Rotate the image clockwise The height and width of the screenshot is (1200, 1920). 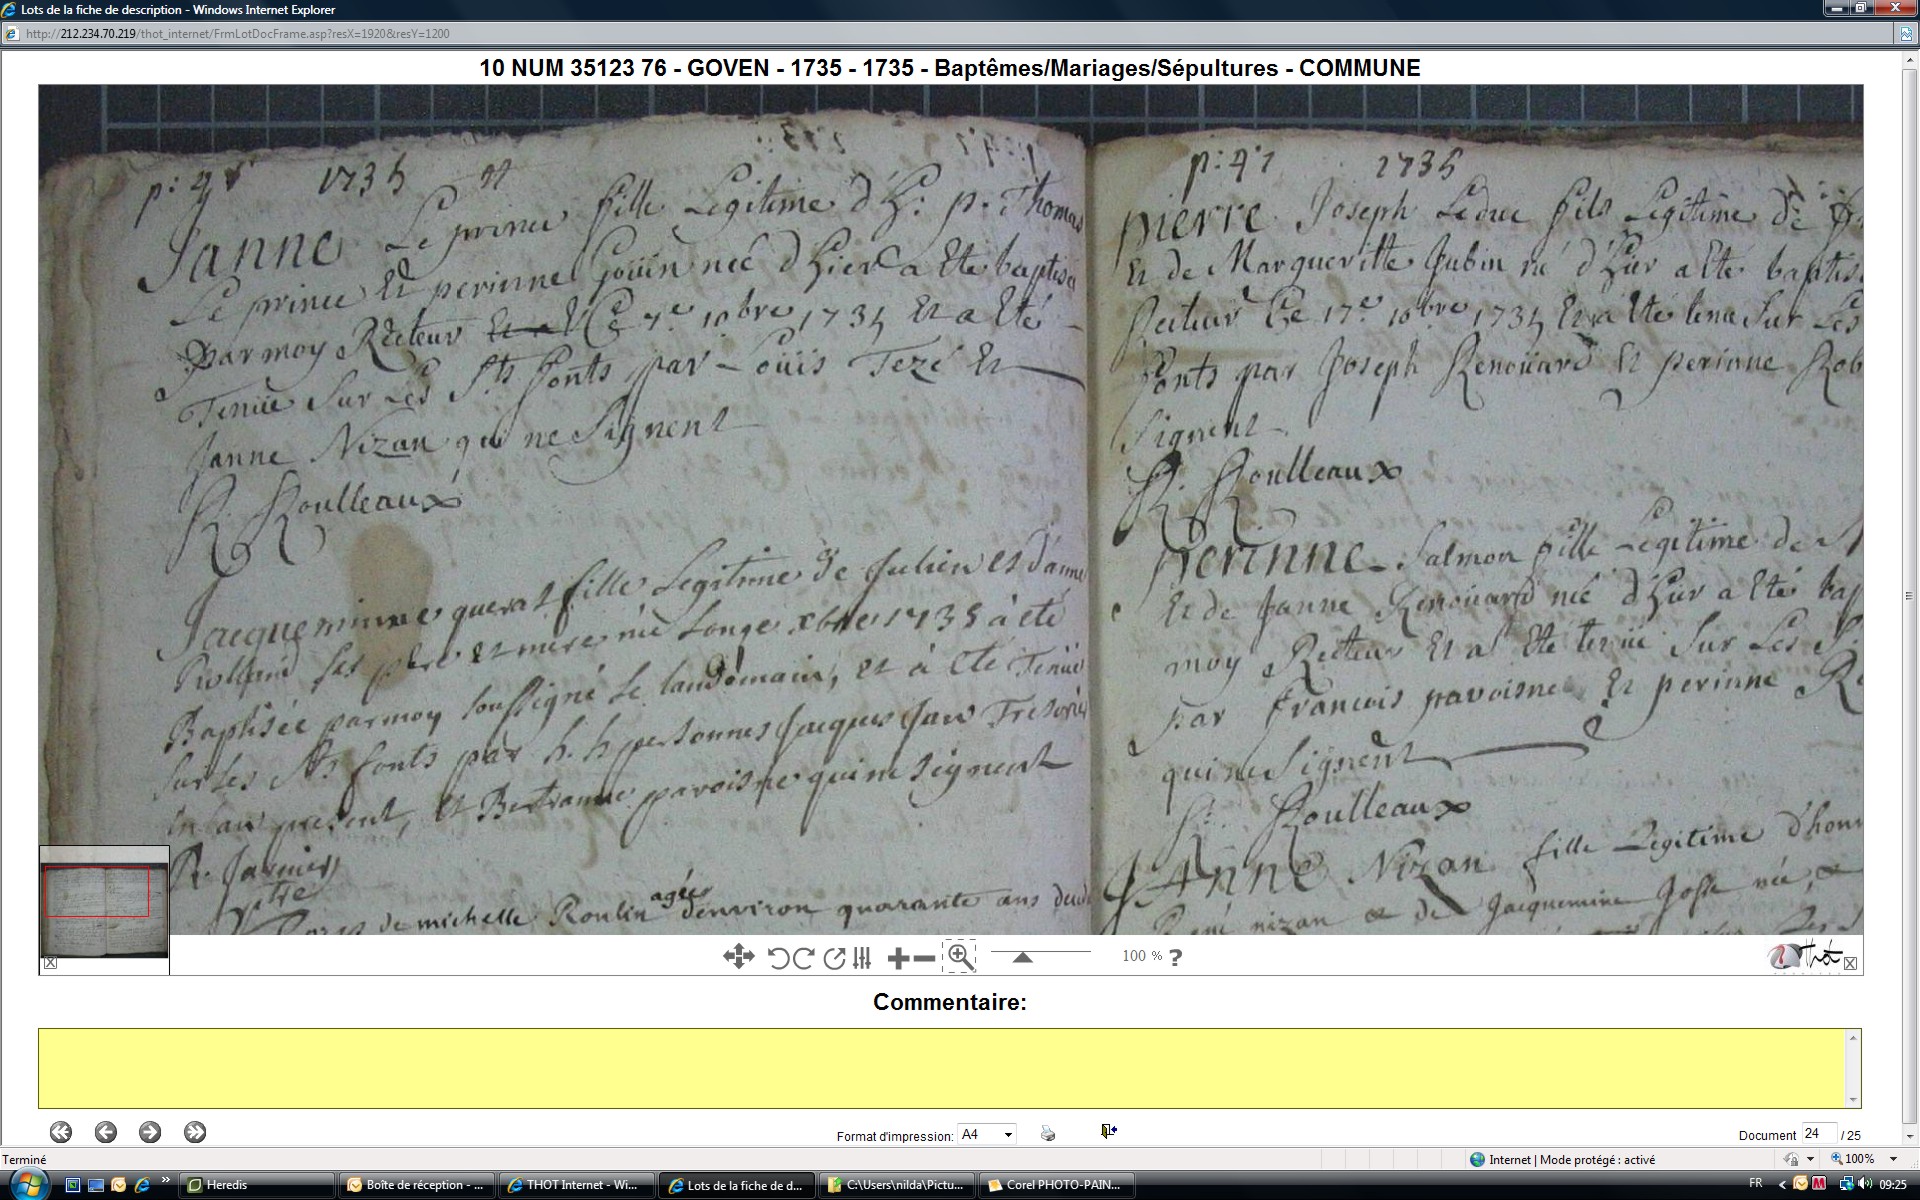pyautogui.click(x=803, y=958)
